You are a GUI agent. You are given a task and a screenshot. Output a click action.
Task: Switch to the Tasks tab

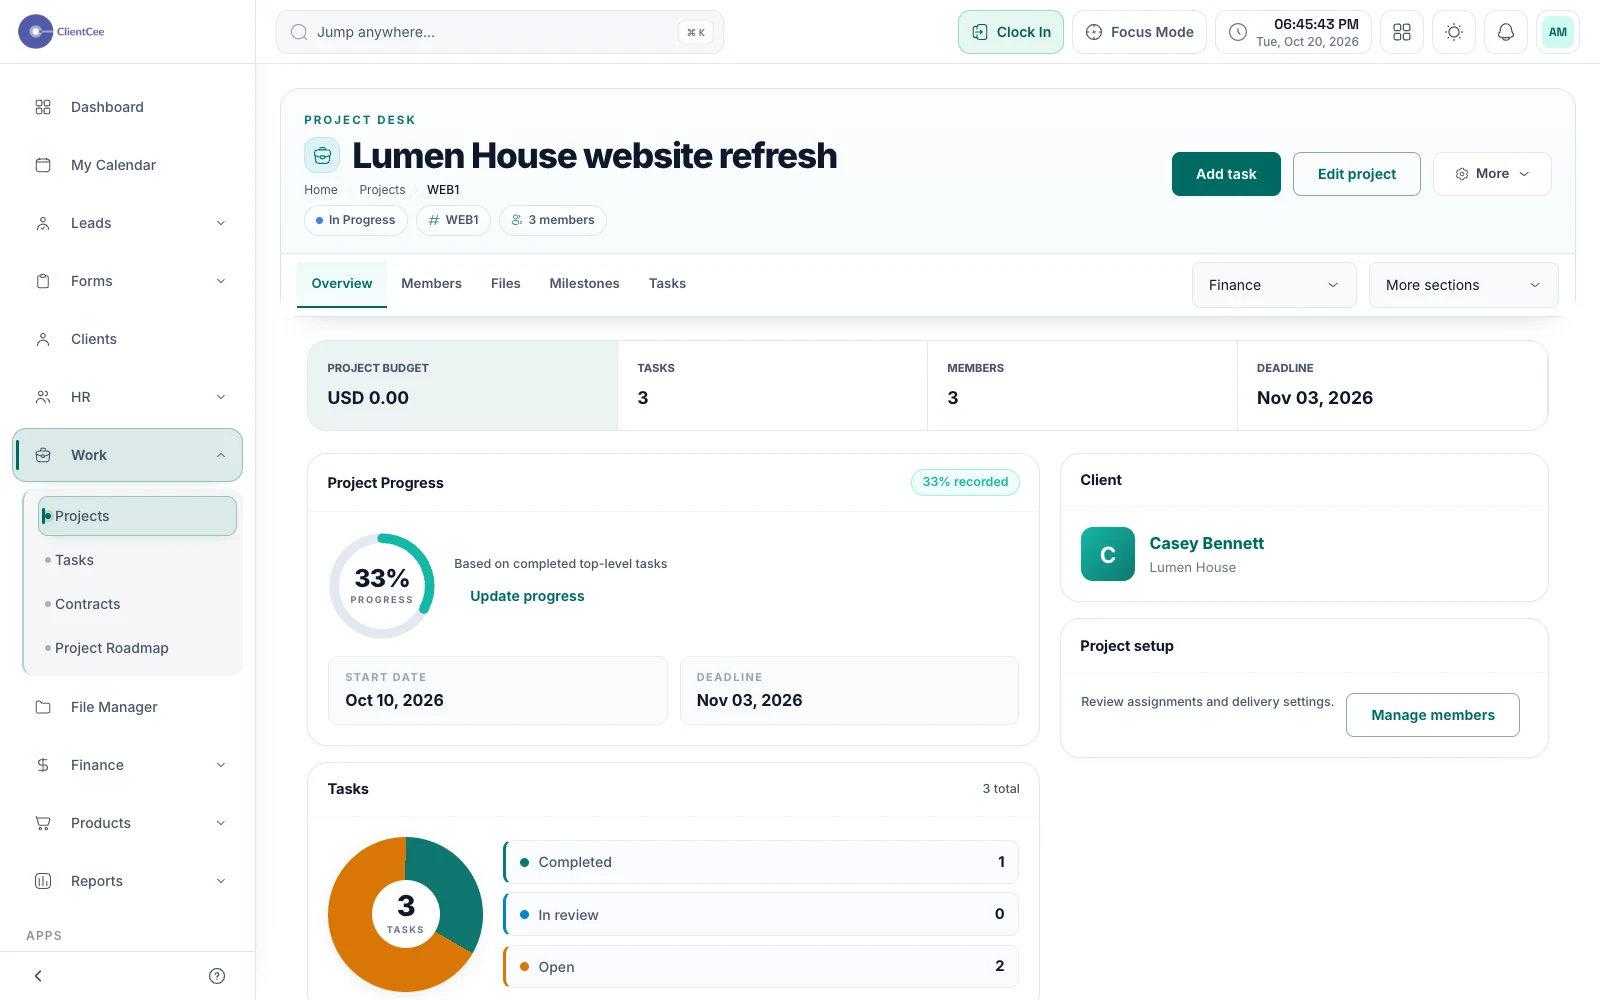pos(667,284)
